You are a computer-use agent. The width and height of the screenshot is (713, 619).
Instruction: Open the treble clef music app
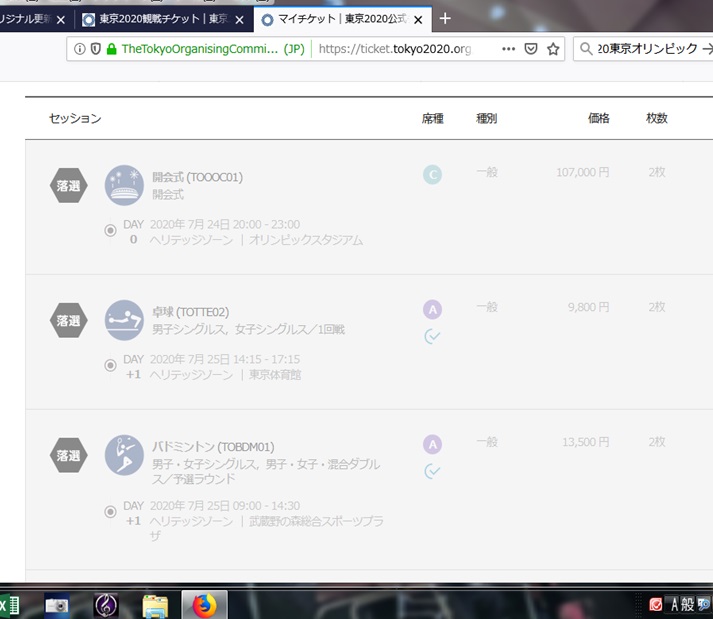pos(106,606)
